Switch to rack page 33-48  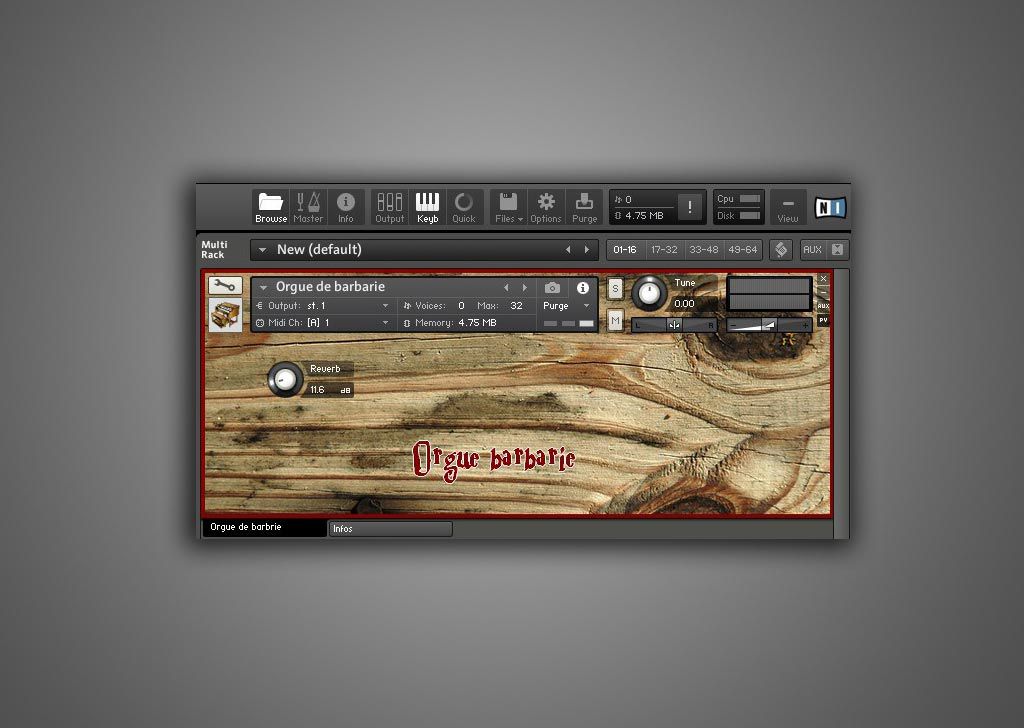coord(703,249)
